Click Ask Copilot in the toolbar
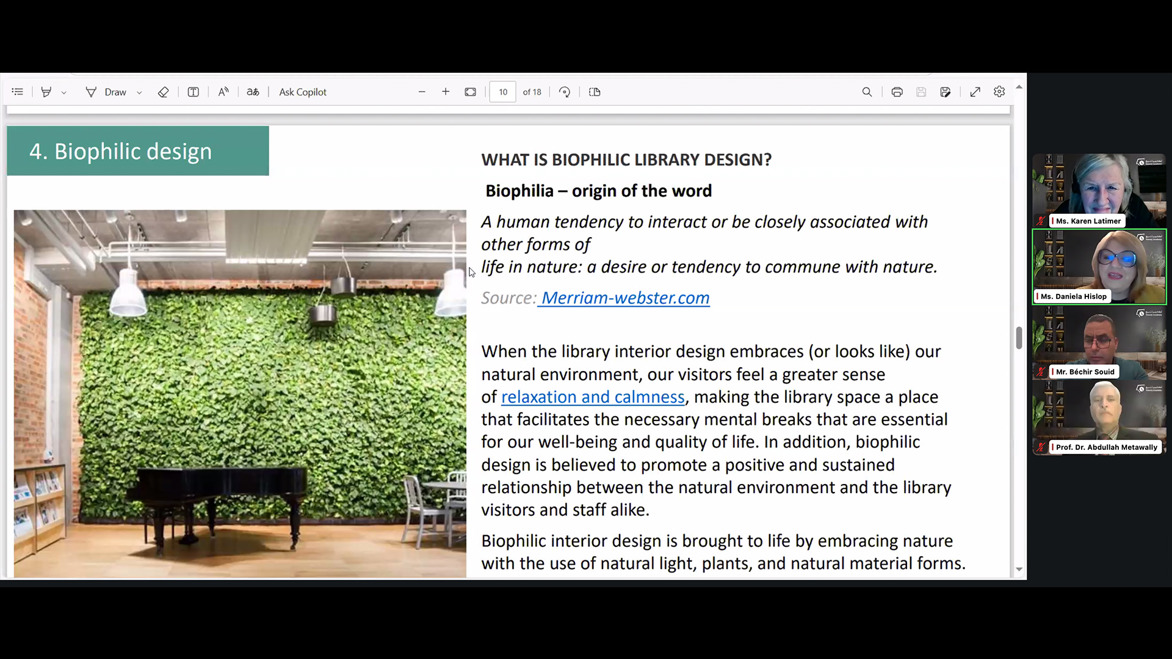This screenshot has height=659, width=1172. (x=302, y=92)
